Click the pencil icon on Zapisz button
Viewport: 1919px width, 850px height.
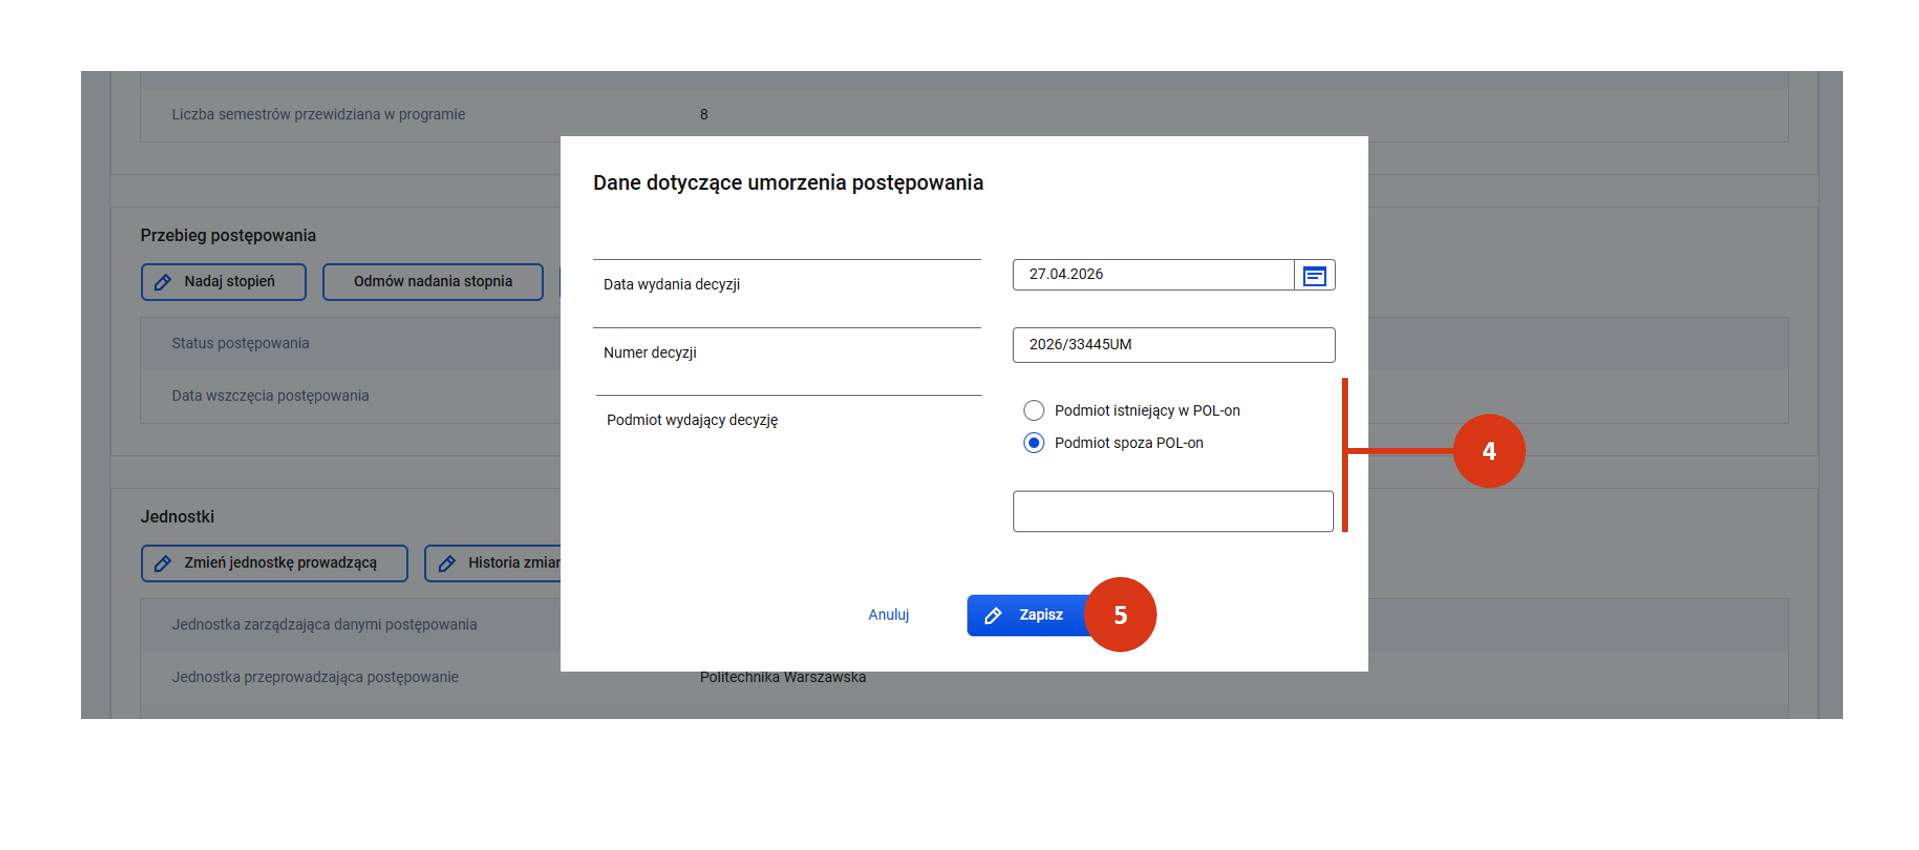(x=993, y=616)
